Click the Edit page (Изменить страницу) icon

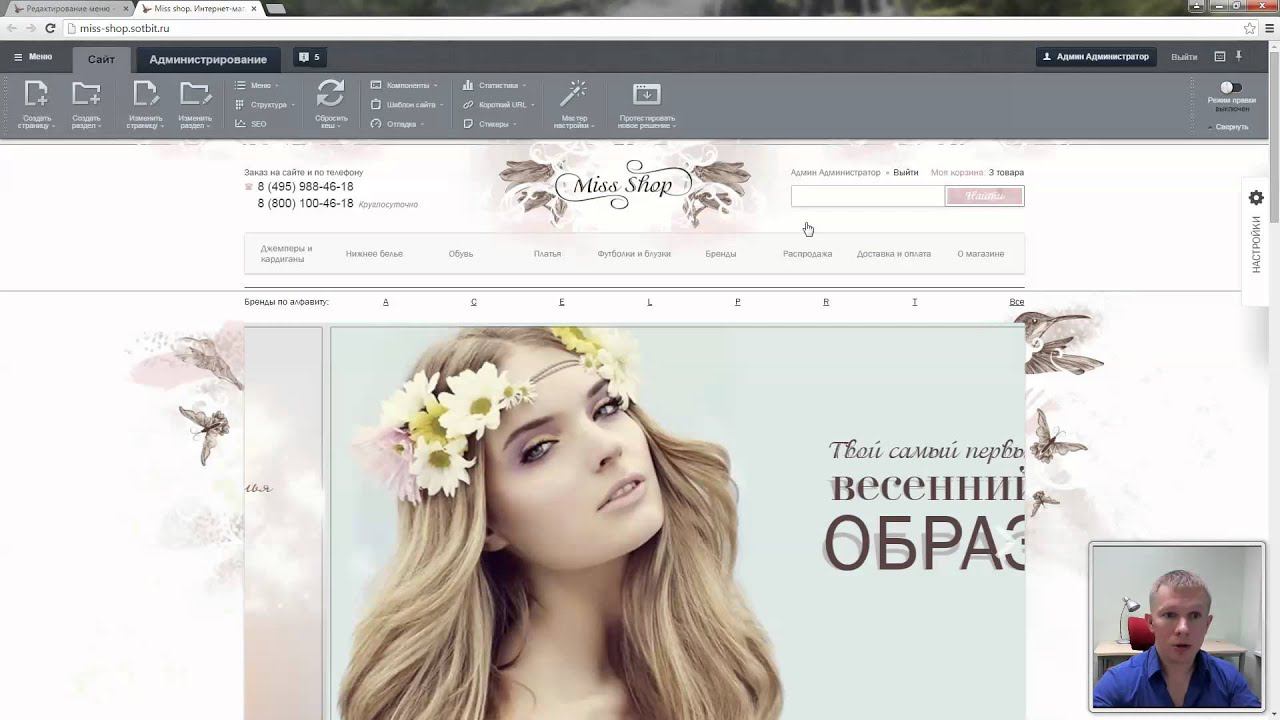pos(145,94)
